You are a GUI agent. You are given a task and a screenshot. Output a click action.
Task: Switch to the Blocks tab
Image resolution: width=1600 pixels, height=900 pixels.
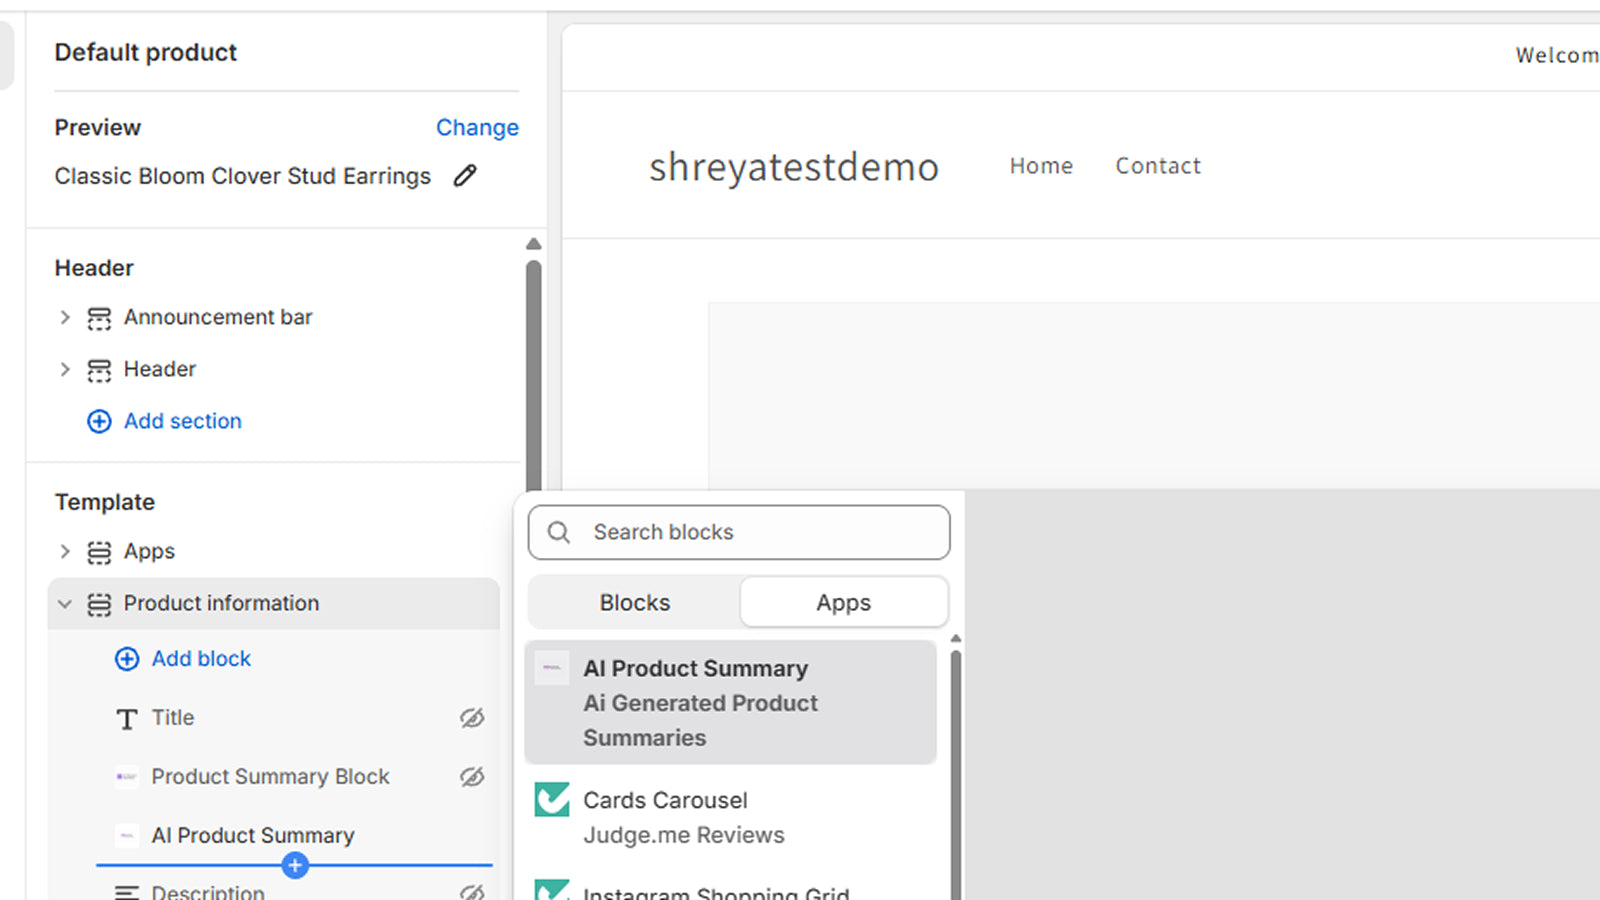[634, 602]
